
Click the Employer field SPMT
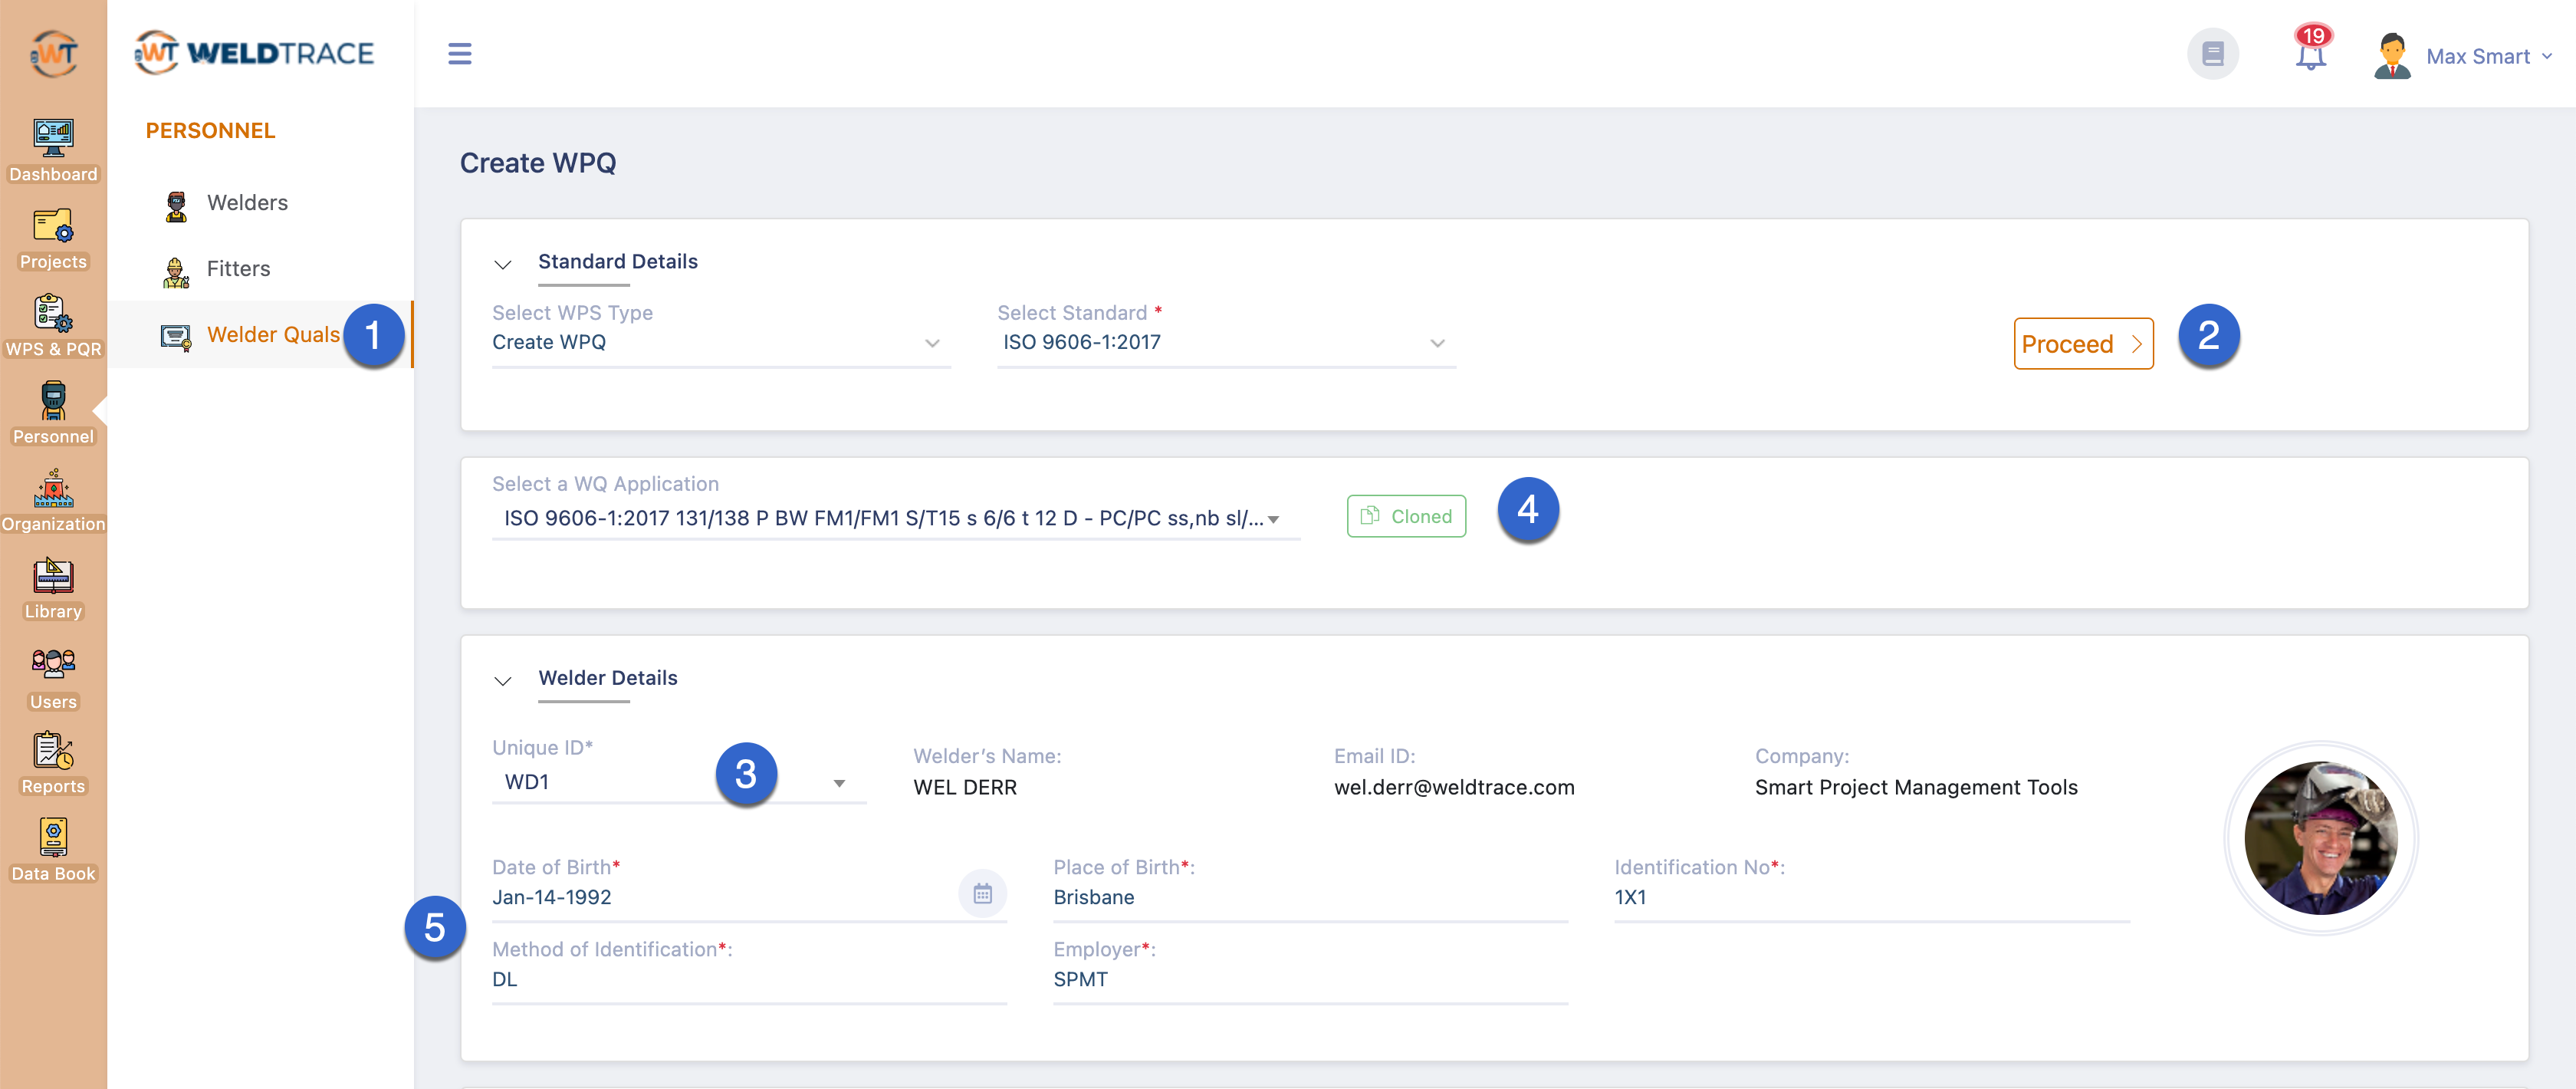1310,980
